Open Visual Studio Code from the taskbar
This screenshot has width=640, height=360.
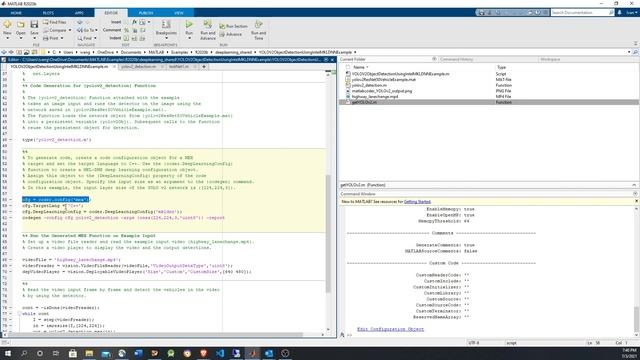click(220, 353)
